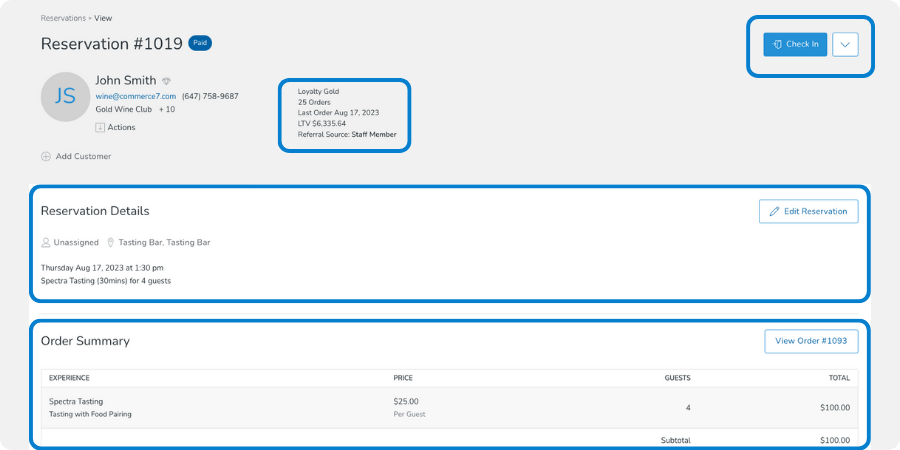The width and height of the screenshot is (900, 450).
Task: Click the Edit Reservation button
Action: (808, 211)
